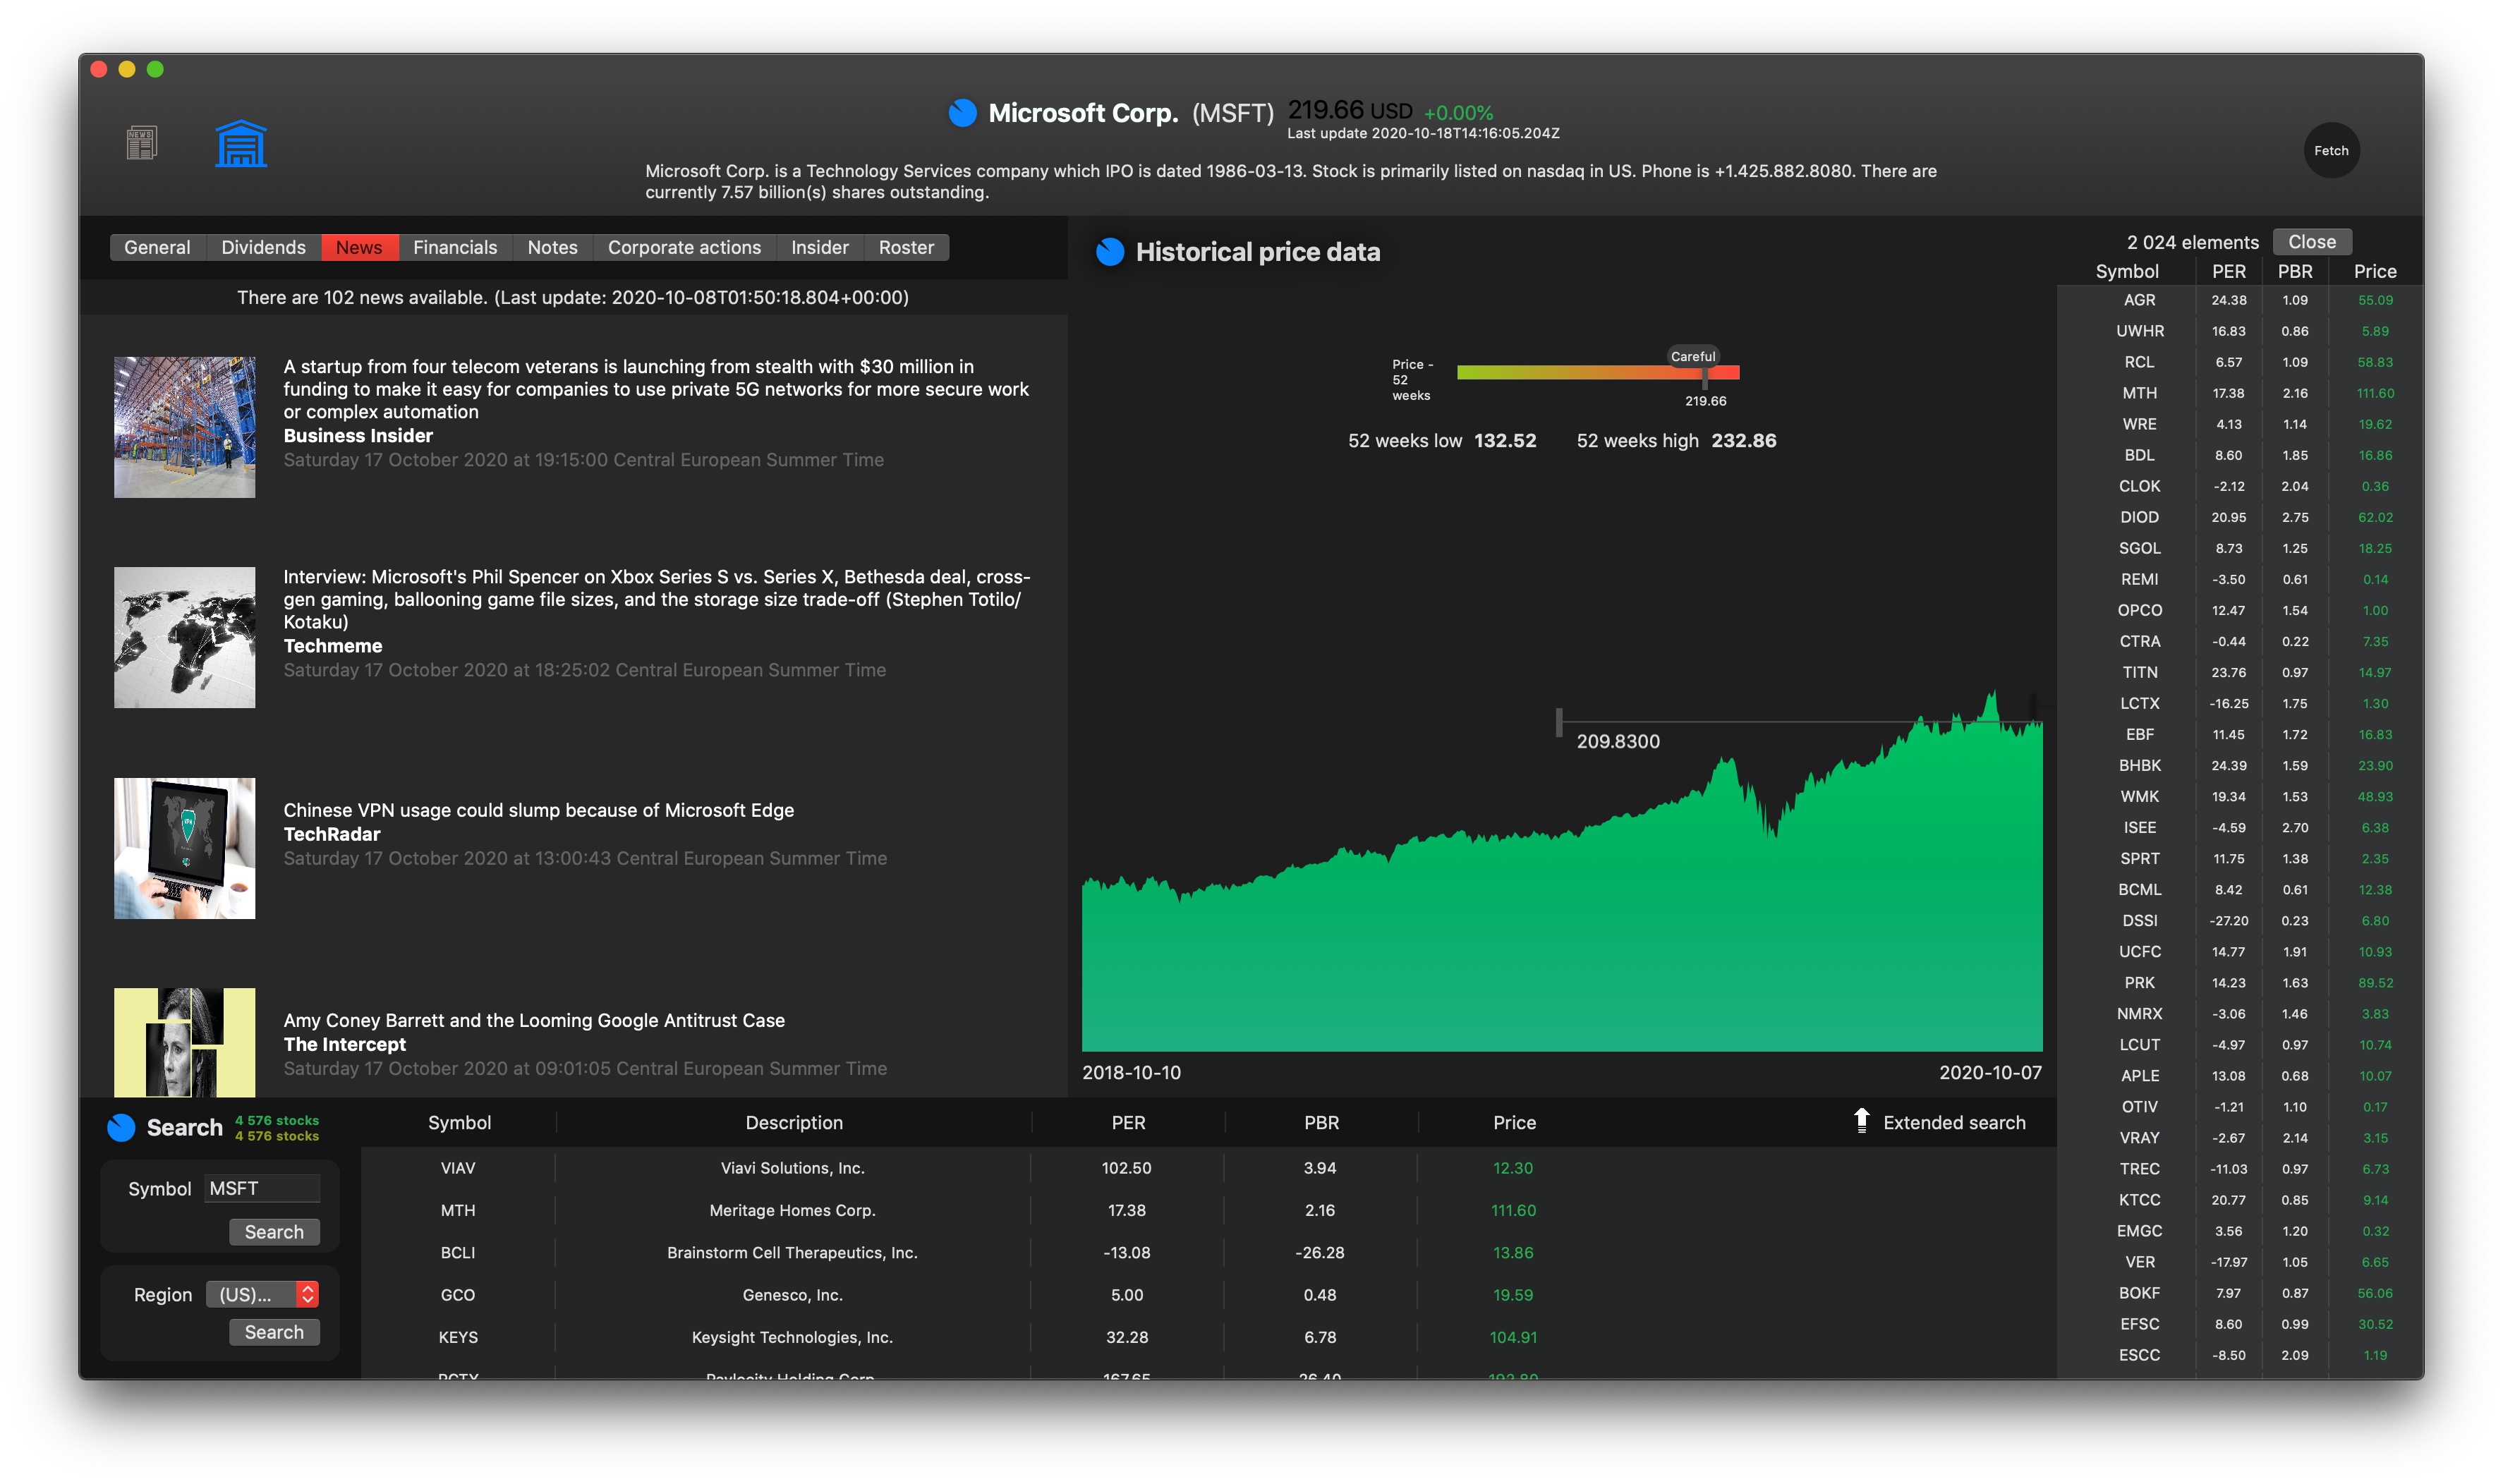Sort search results by PER column header
This screenshot has height=1484, width=2503.
(x=1128, y=1122)
